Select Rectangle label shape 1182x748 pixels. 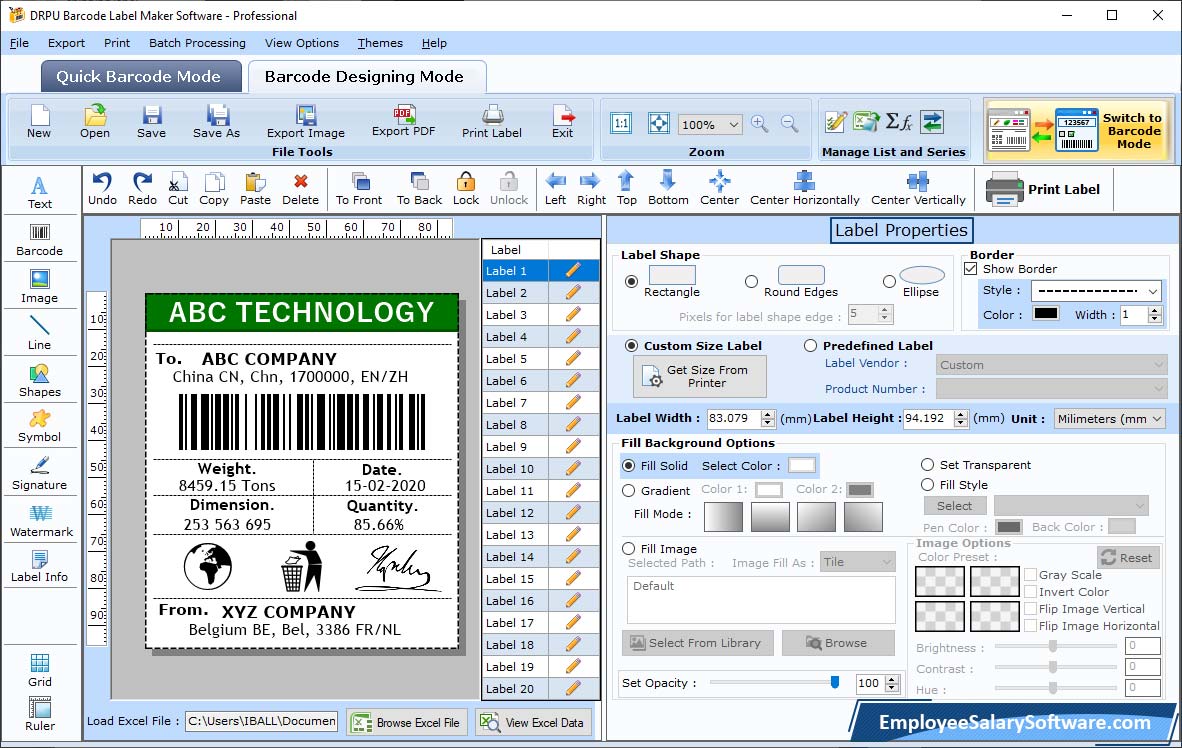click(x=631, y=281)
